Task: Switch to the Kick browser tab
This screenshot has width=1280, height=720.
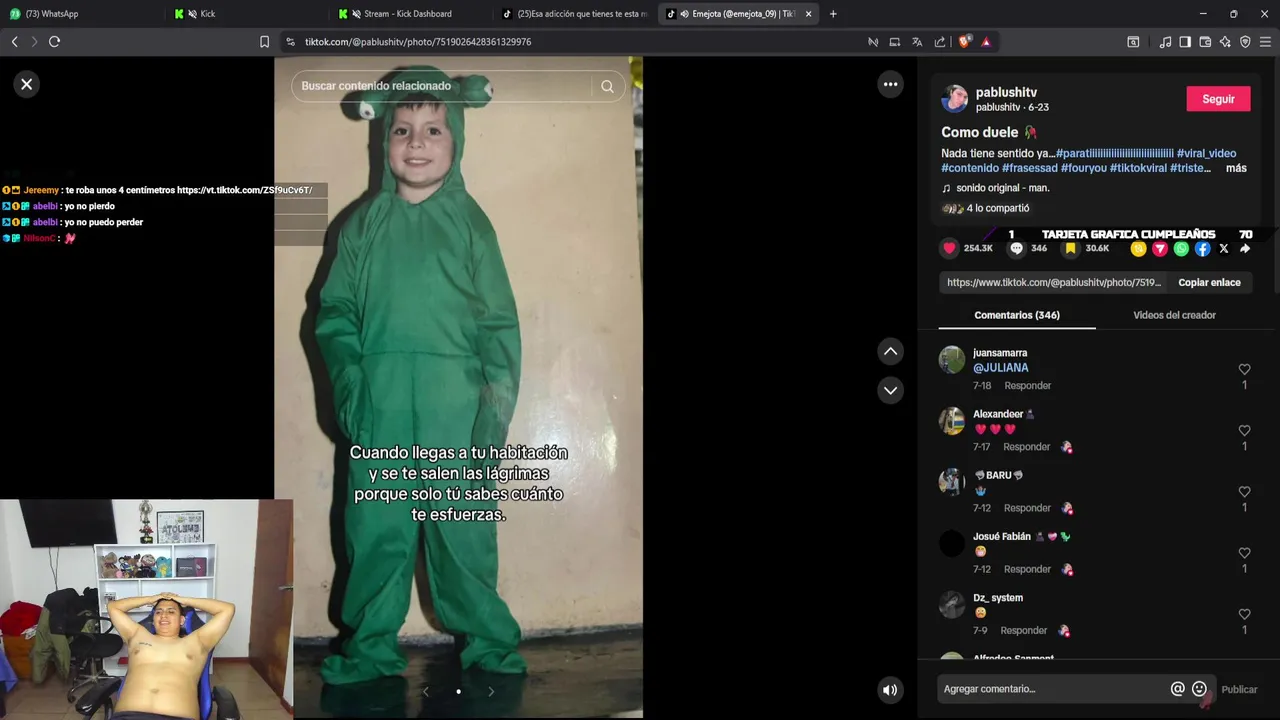Action: [245, 14]
